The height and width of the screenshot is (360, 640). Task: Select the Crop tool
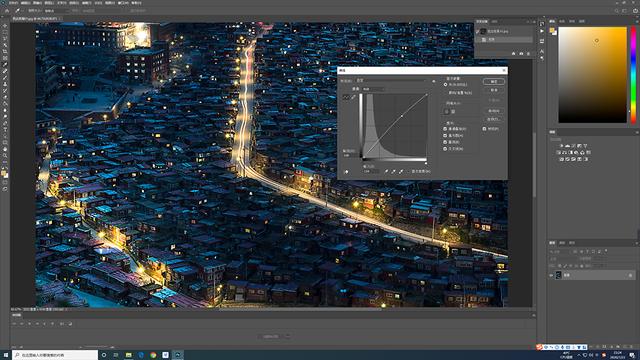[5, 51]
